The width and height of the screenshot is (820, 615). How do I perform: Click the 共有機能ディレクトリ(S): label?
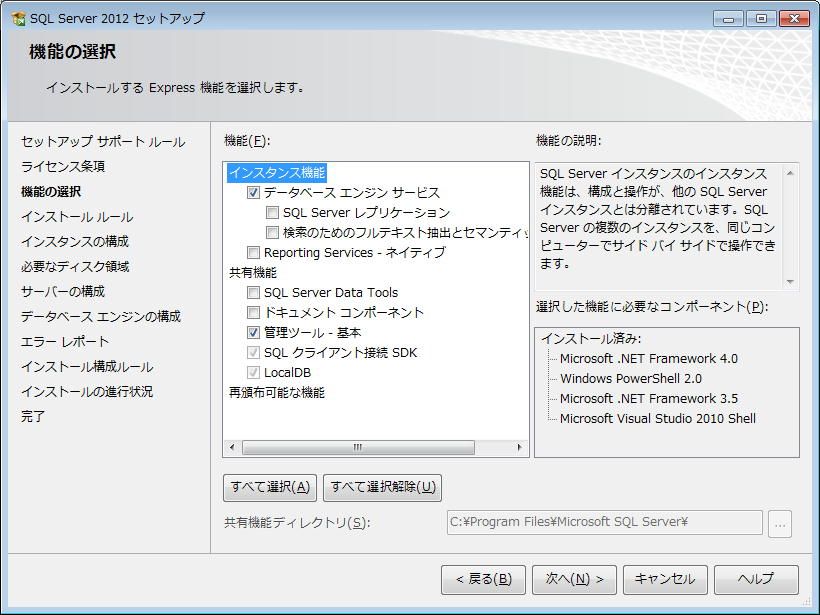[297, 523]
